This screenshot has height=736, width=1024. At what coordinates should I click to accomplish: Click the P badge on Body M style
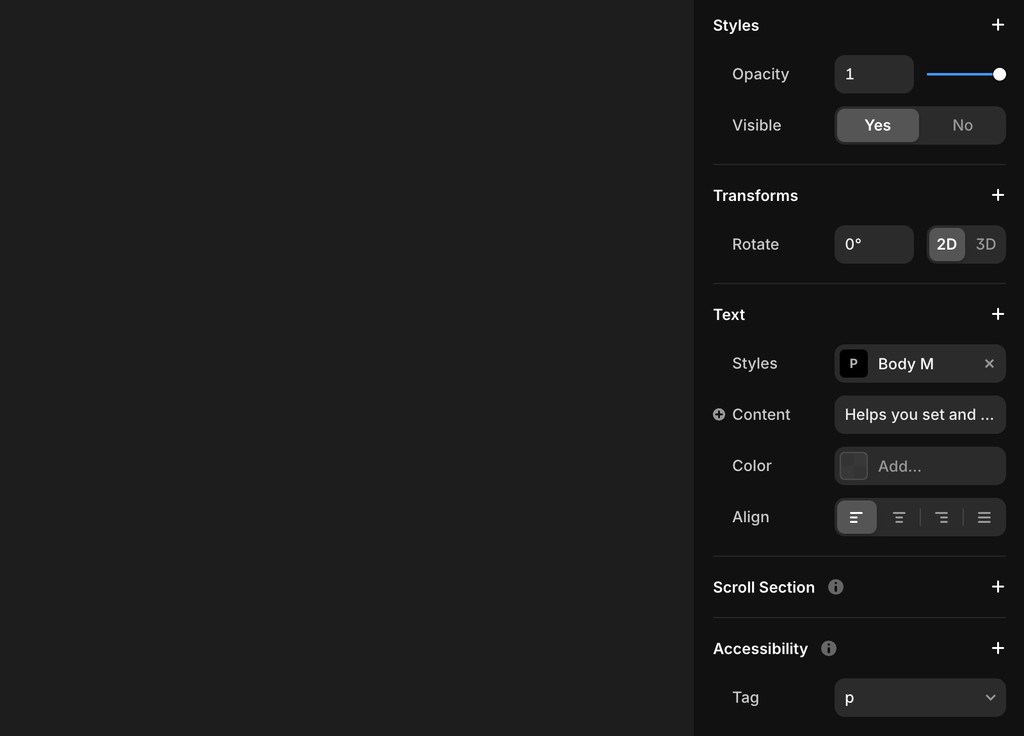point(854,364)
